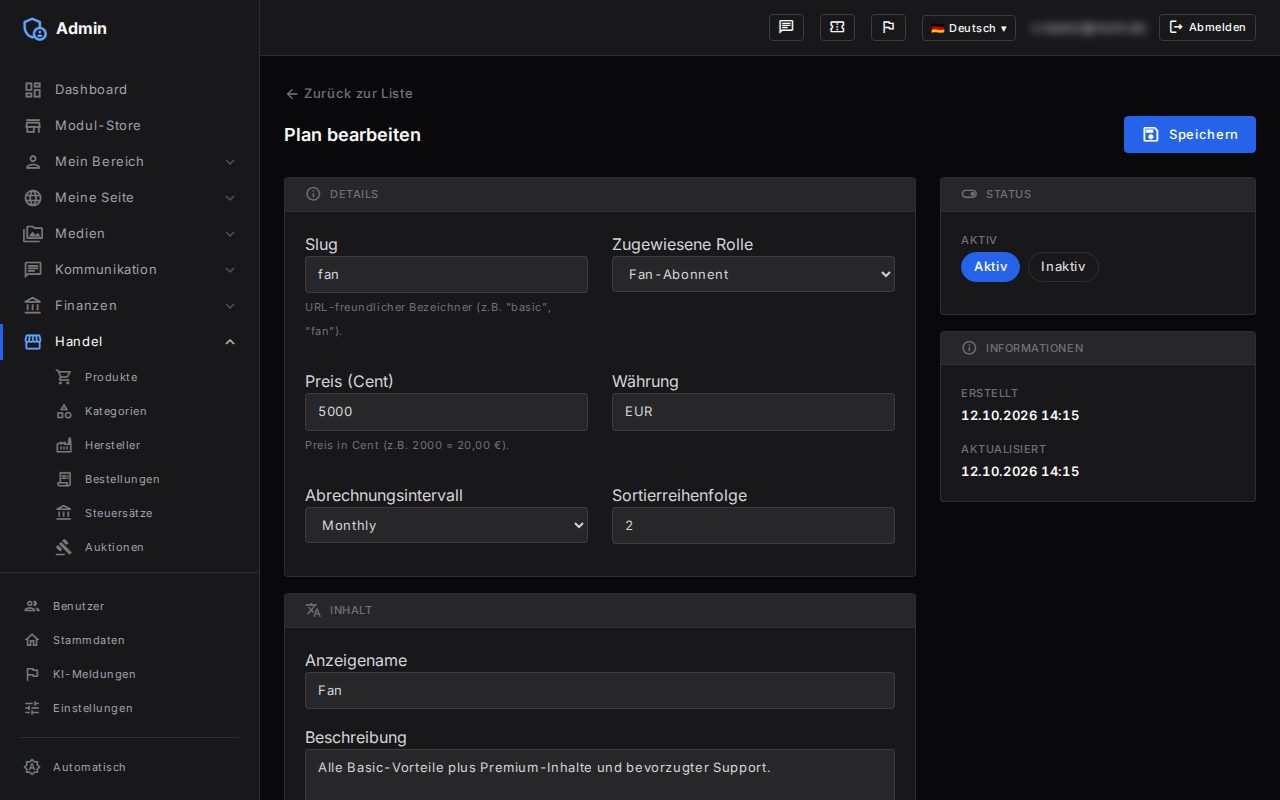Click the Speichern button

click(x=1189, y=134)
